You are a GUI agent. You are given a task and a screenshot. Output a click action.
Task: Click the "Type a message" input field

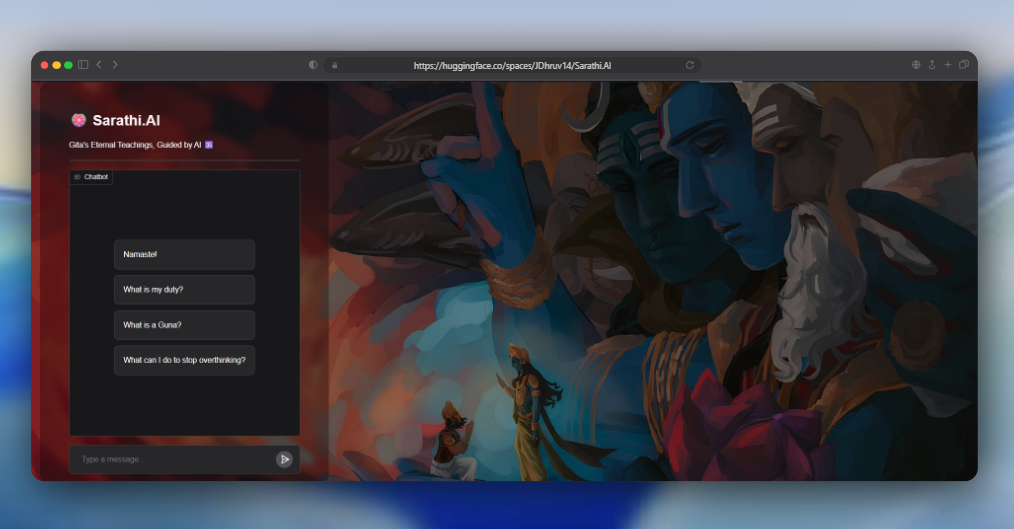pos(170,459)
